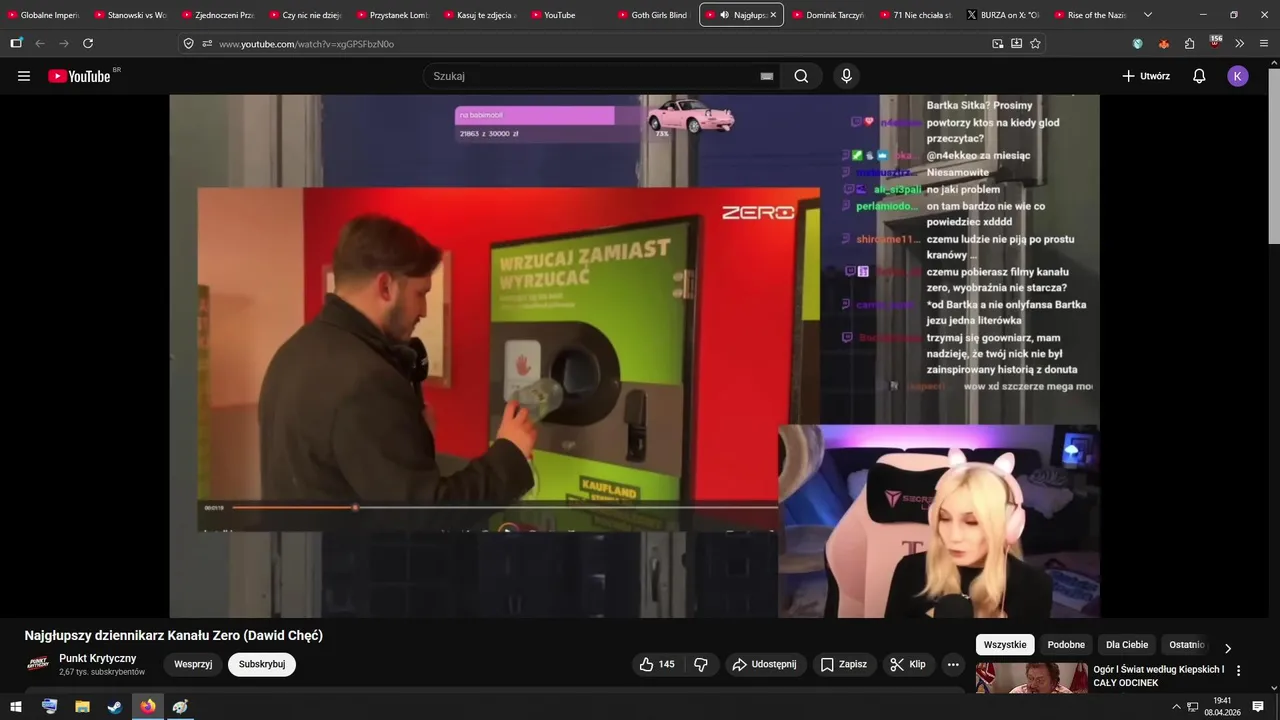Click the magnifying glass search button
The width and height of the screenshot is (1280, 720).
(x=801, y=76)
